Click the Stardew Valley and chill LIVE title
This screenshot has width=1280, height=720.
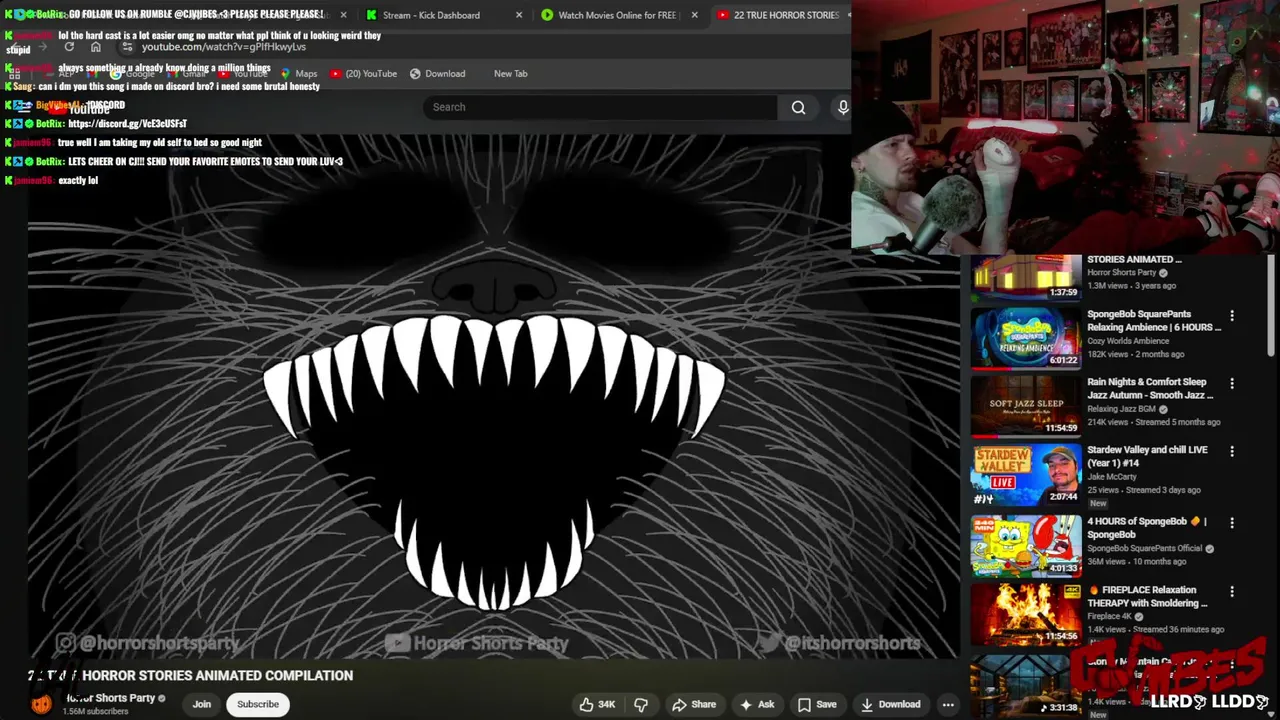click(x=1147, y=456)
